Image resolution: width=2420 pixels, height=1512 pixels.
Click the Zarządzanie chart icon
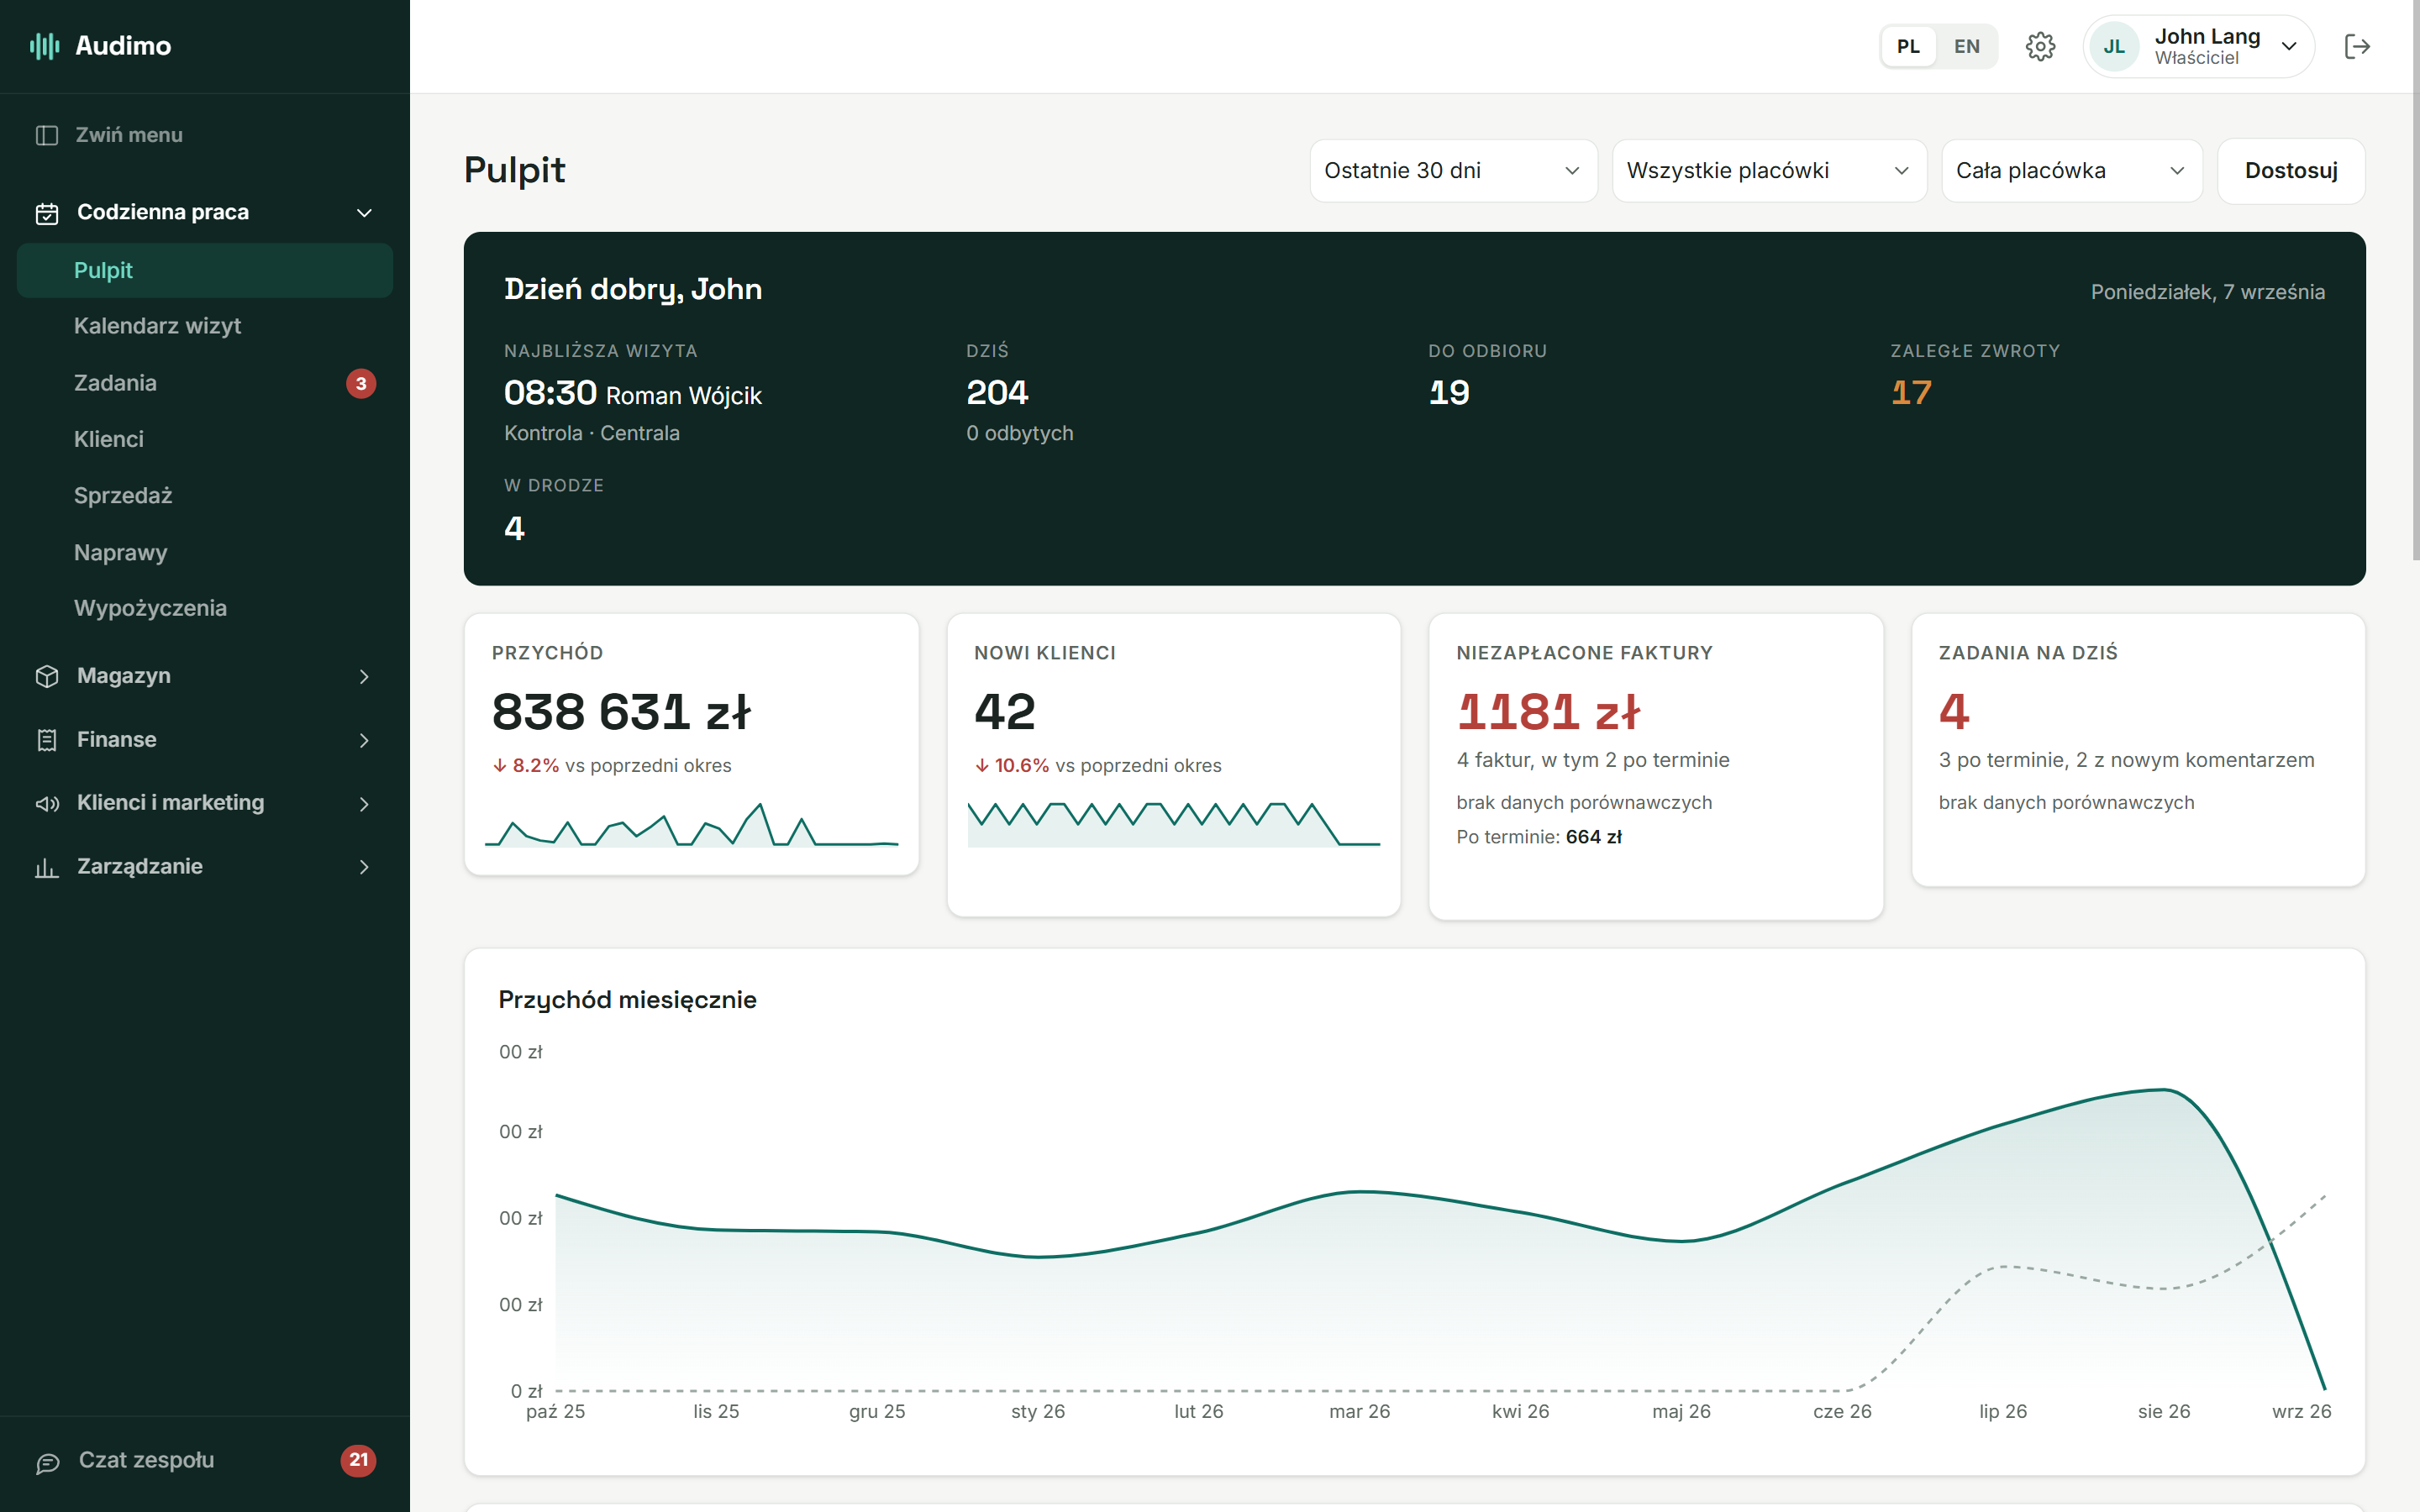tap(47, 867)
